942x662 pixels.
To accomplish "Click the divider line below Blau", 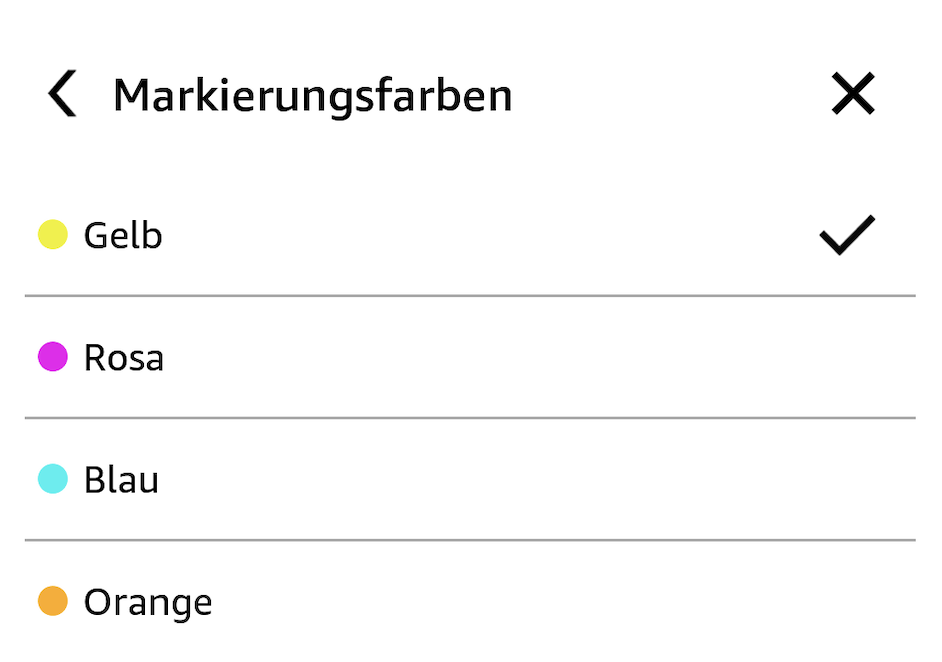I will [470, 540].
